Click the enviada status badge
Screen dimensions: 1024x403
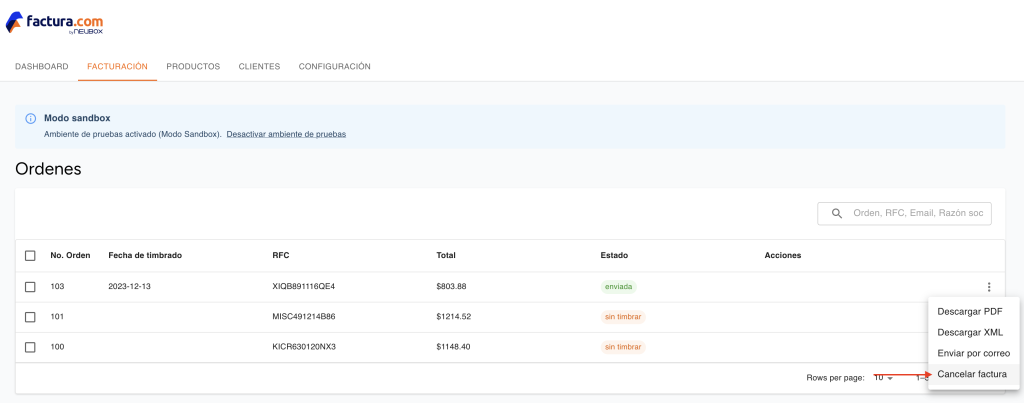click(x=618, y=287)
